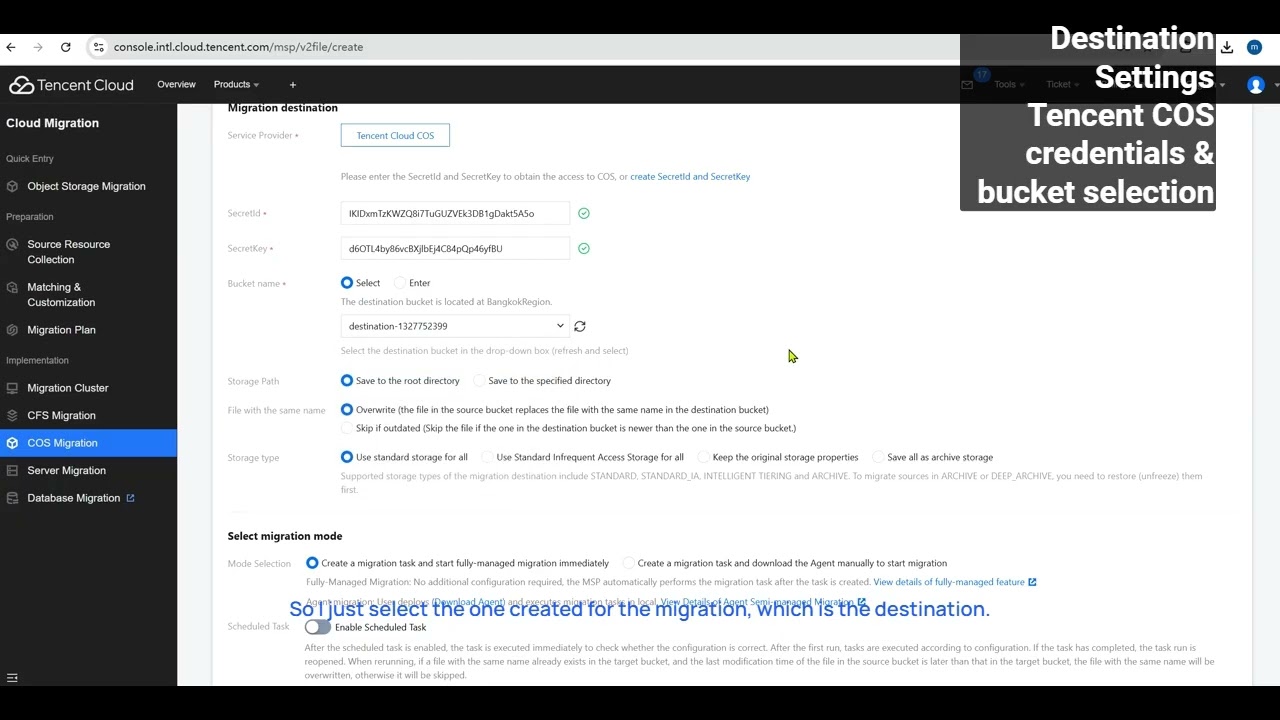Viewport: 1280px width, 720px height.
Task: Reload the page with the refresh icon
Action: (66, 47)
